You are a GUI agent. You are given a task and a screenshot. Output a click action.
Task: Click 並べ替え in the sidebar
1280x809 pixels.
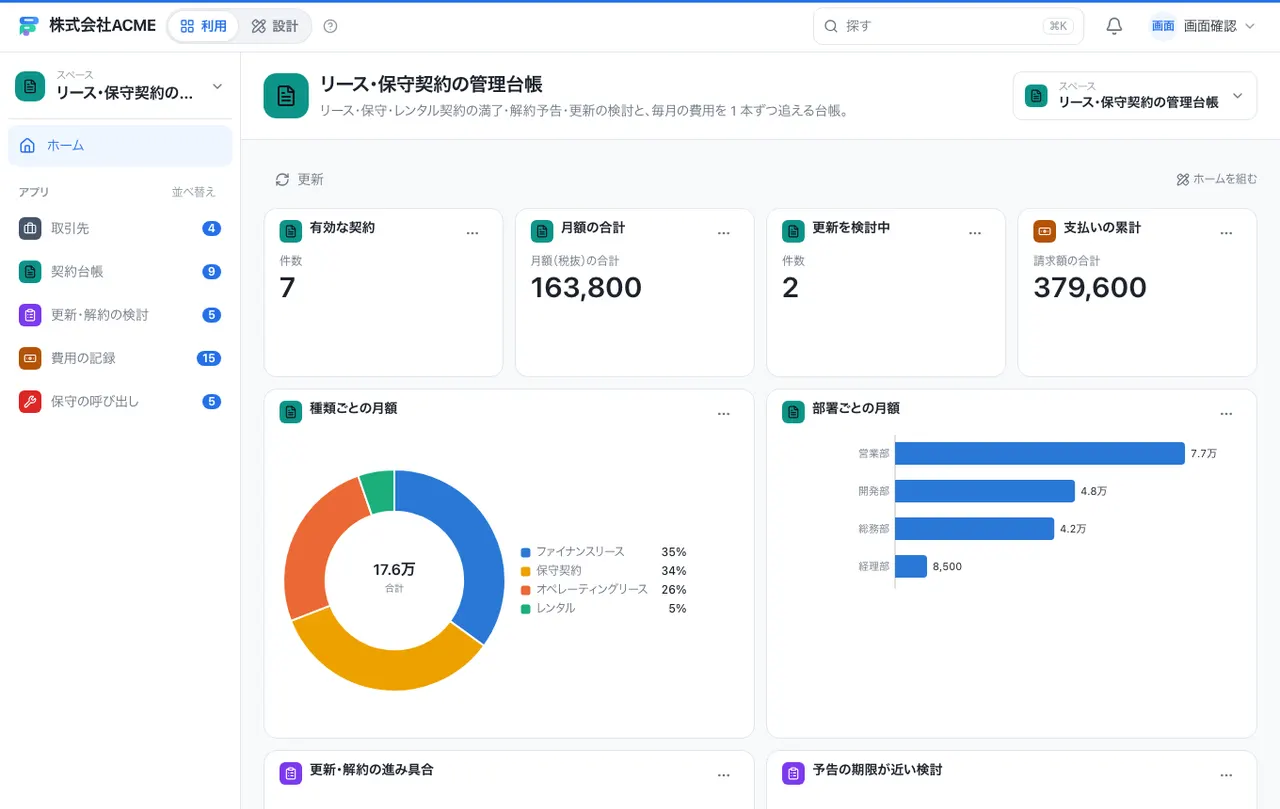(193, 192)
